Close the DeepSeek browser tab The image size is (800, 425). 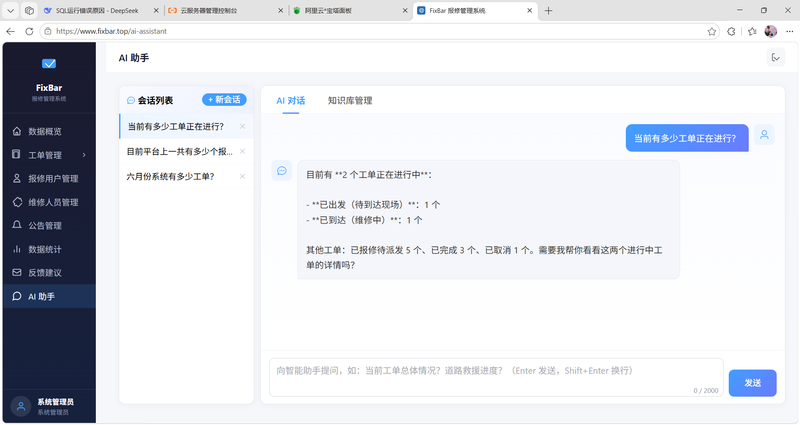tap(156, 11)
